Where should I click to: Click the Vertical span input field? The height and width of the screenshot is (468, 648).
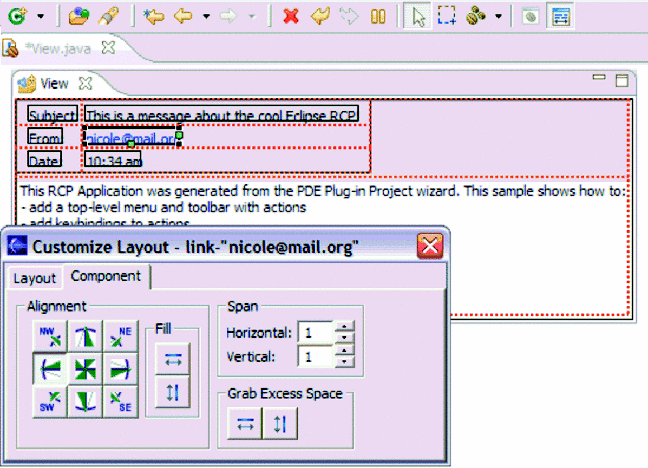click(x=317, y=356)
